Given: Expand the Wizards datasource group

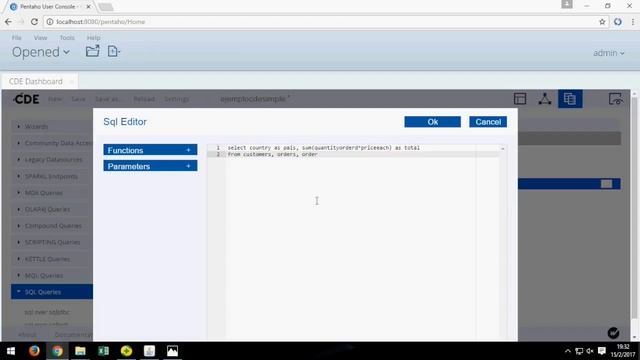Looking at the screenshot, I should coord(52,127).
